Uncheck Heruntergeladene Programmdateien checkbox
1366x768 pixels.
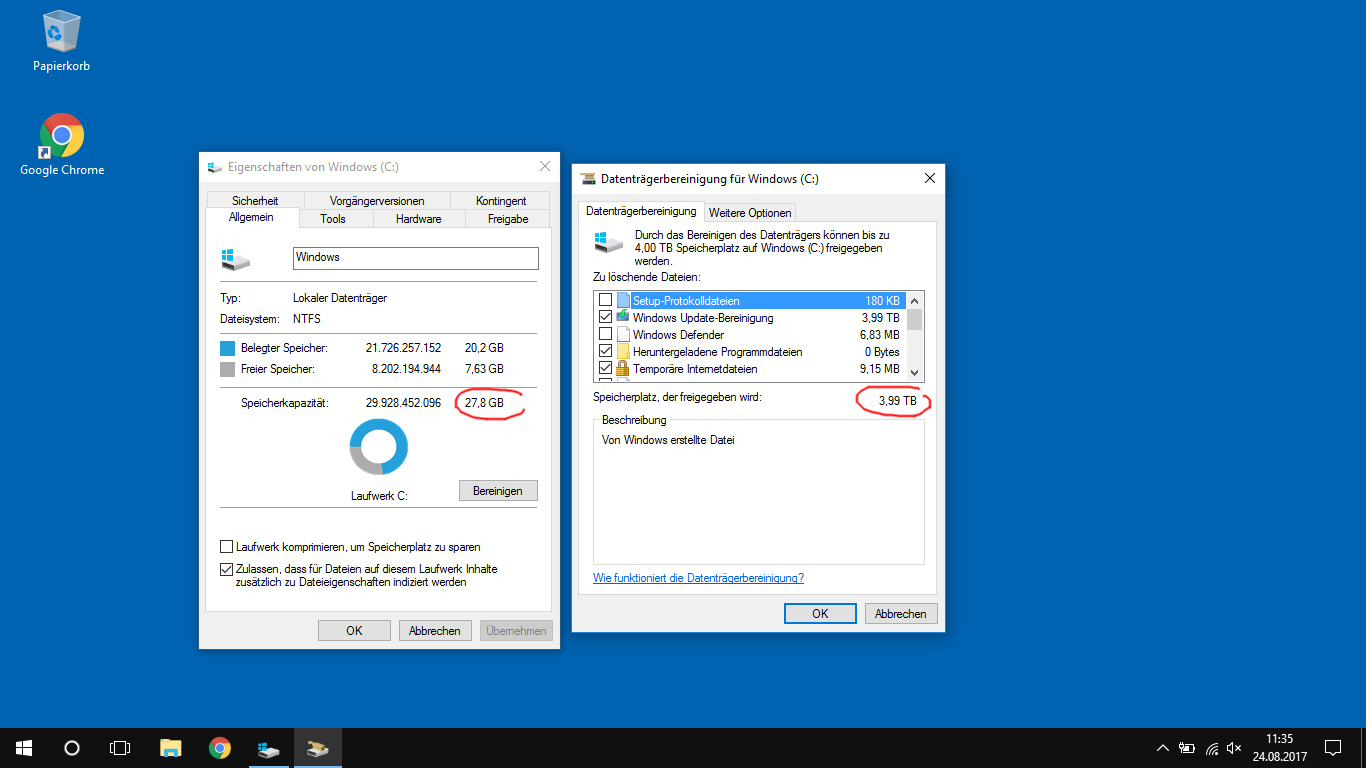(x=605, y=352)
